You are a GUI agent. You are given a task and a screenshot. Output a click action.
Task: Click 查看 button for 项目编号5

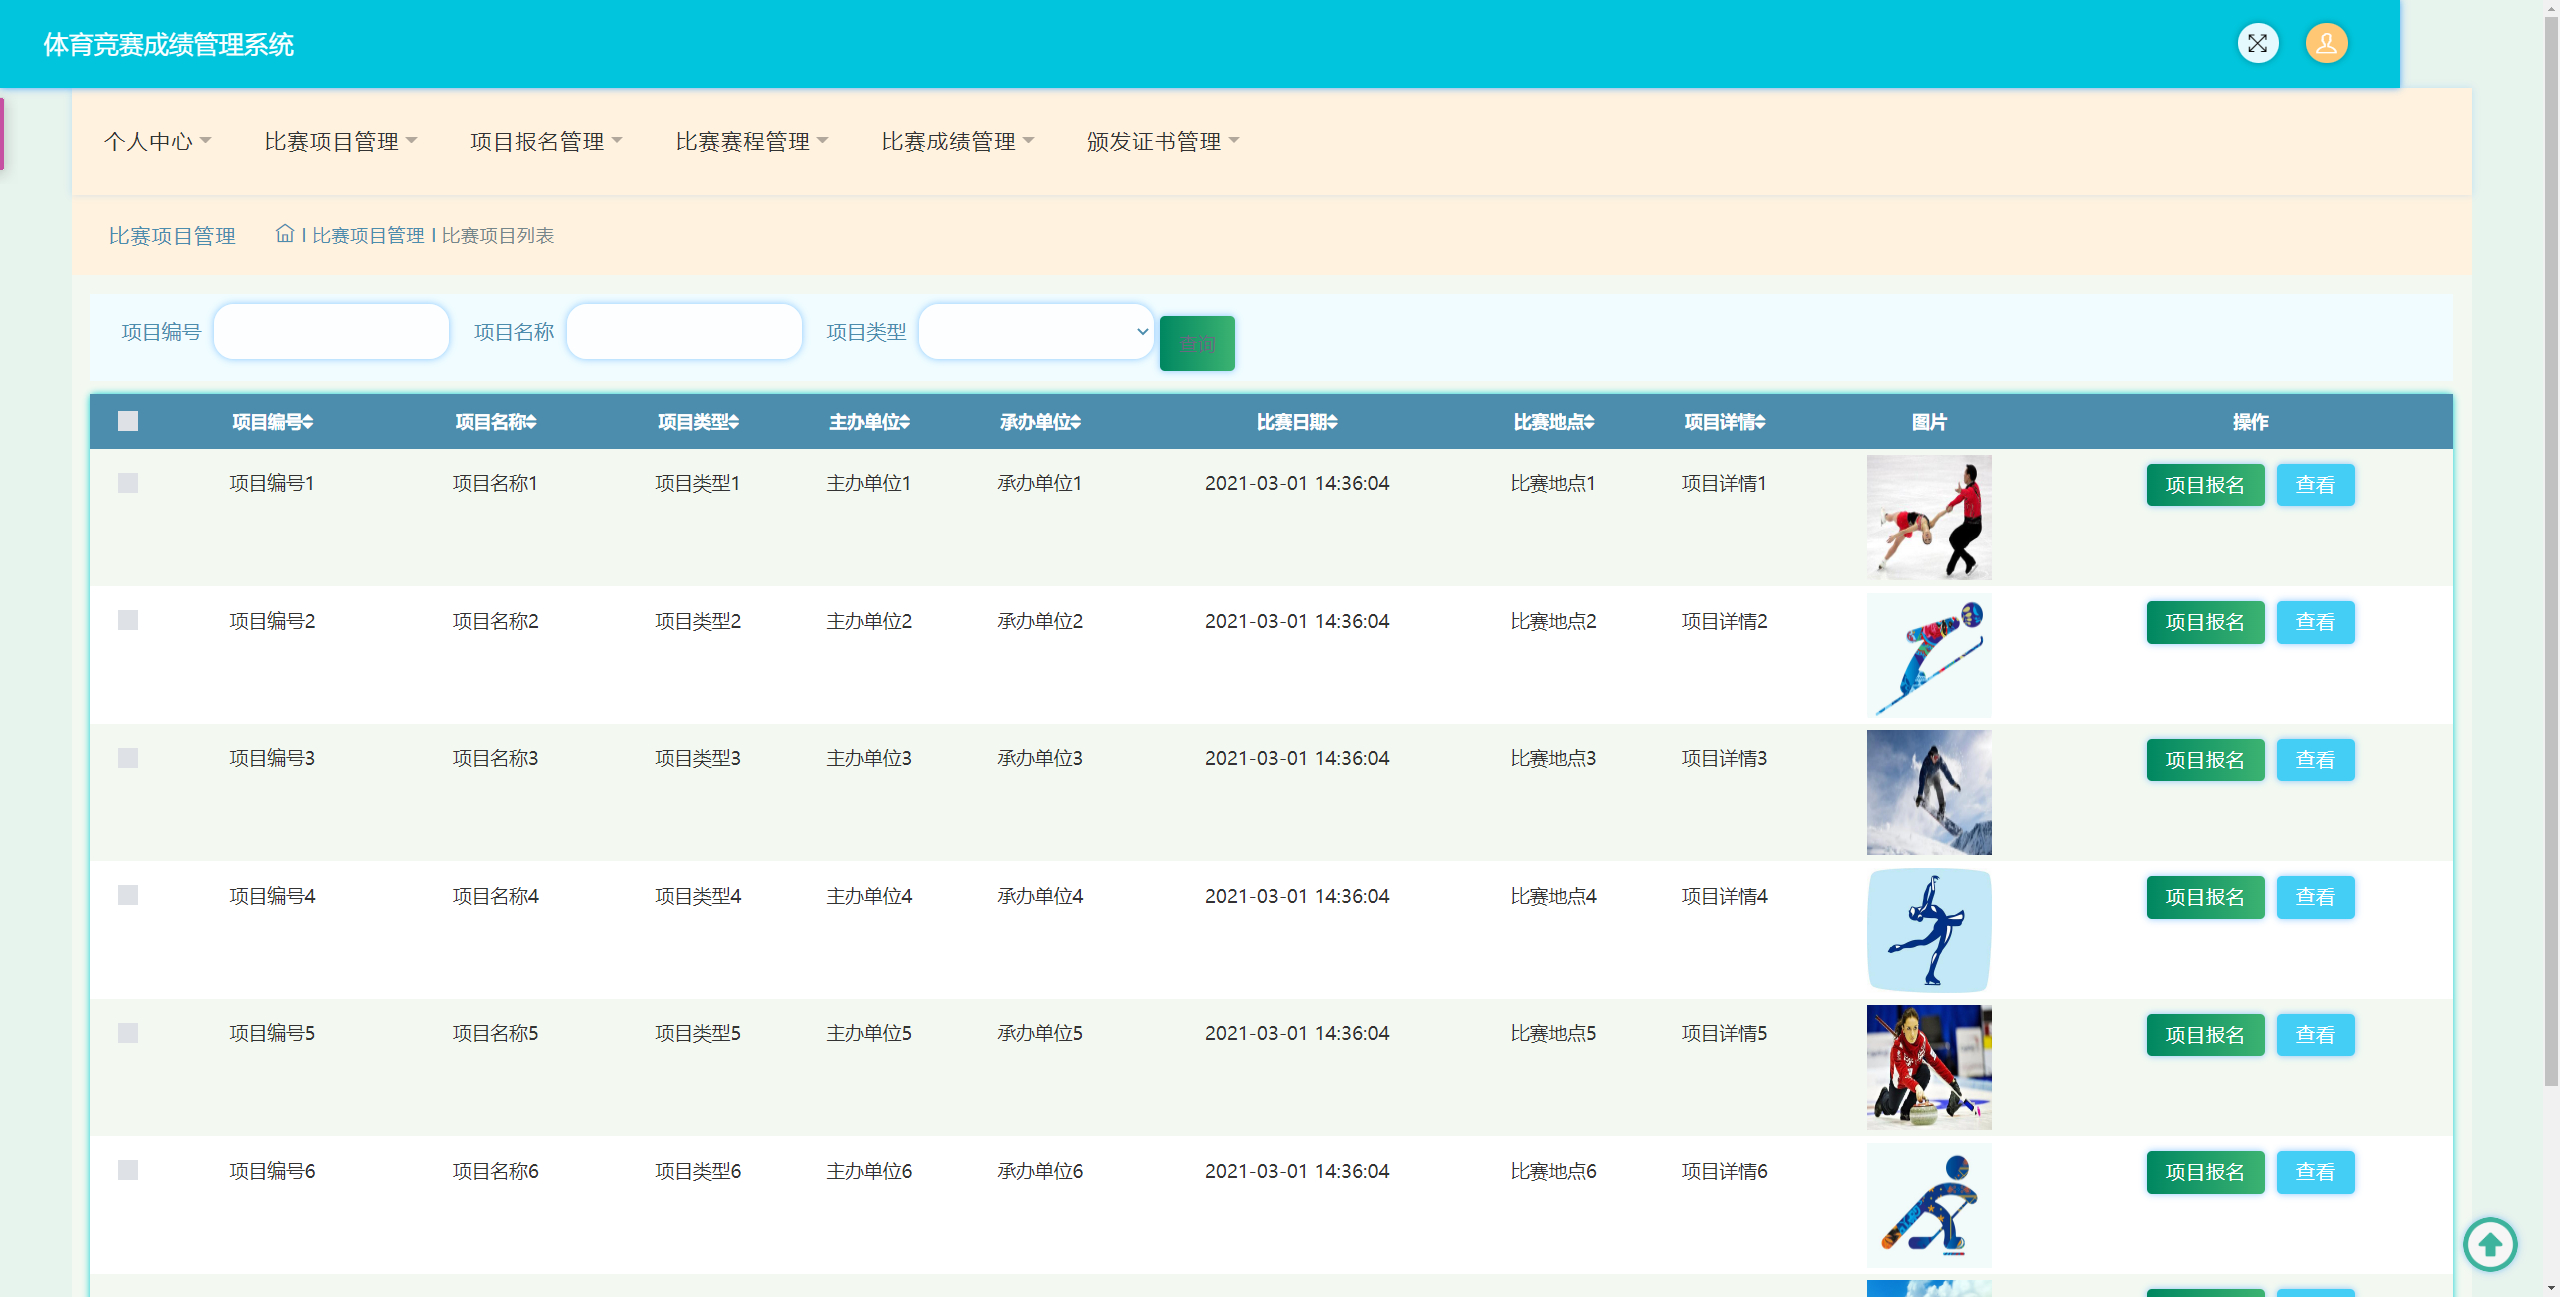(2314, 1035)
